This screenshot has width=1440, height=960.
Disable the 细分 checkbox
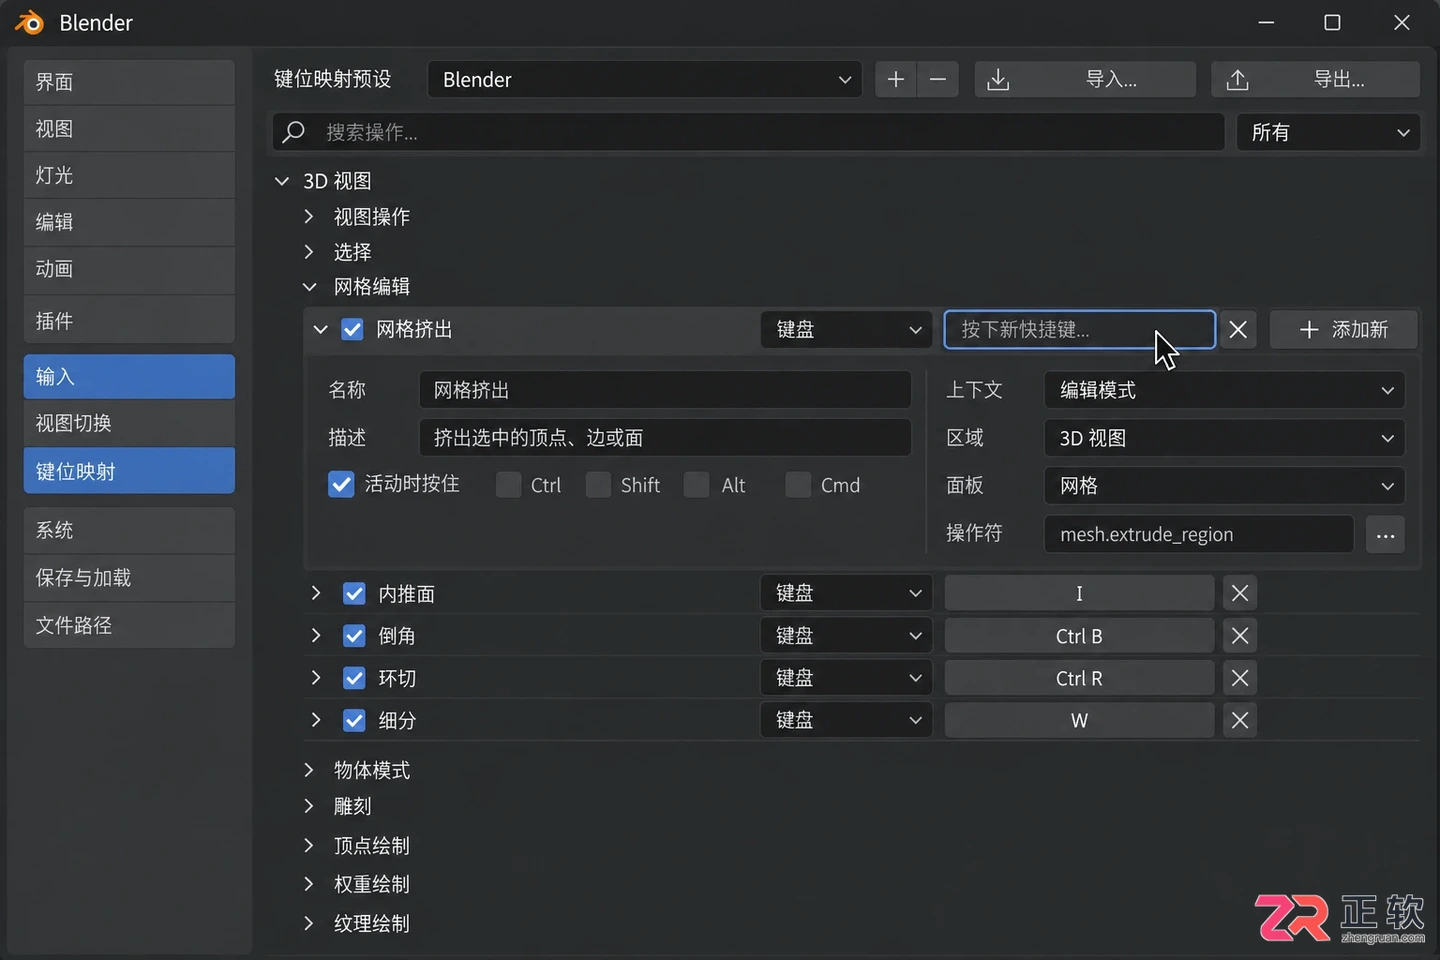354,720
